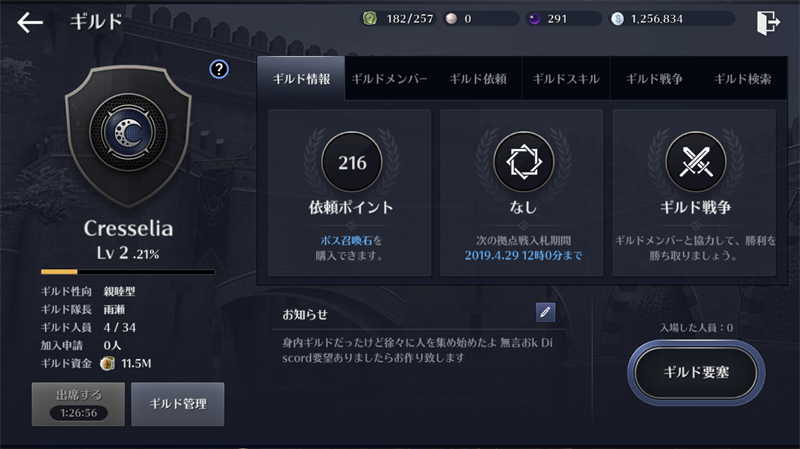Tap the crossed swords ギルド戦争 icon
Image resolution: width=800 pixels, height=449 pixels.
pos(695,162)
